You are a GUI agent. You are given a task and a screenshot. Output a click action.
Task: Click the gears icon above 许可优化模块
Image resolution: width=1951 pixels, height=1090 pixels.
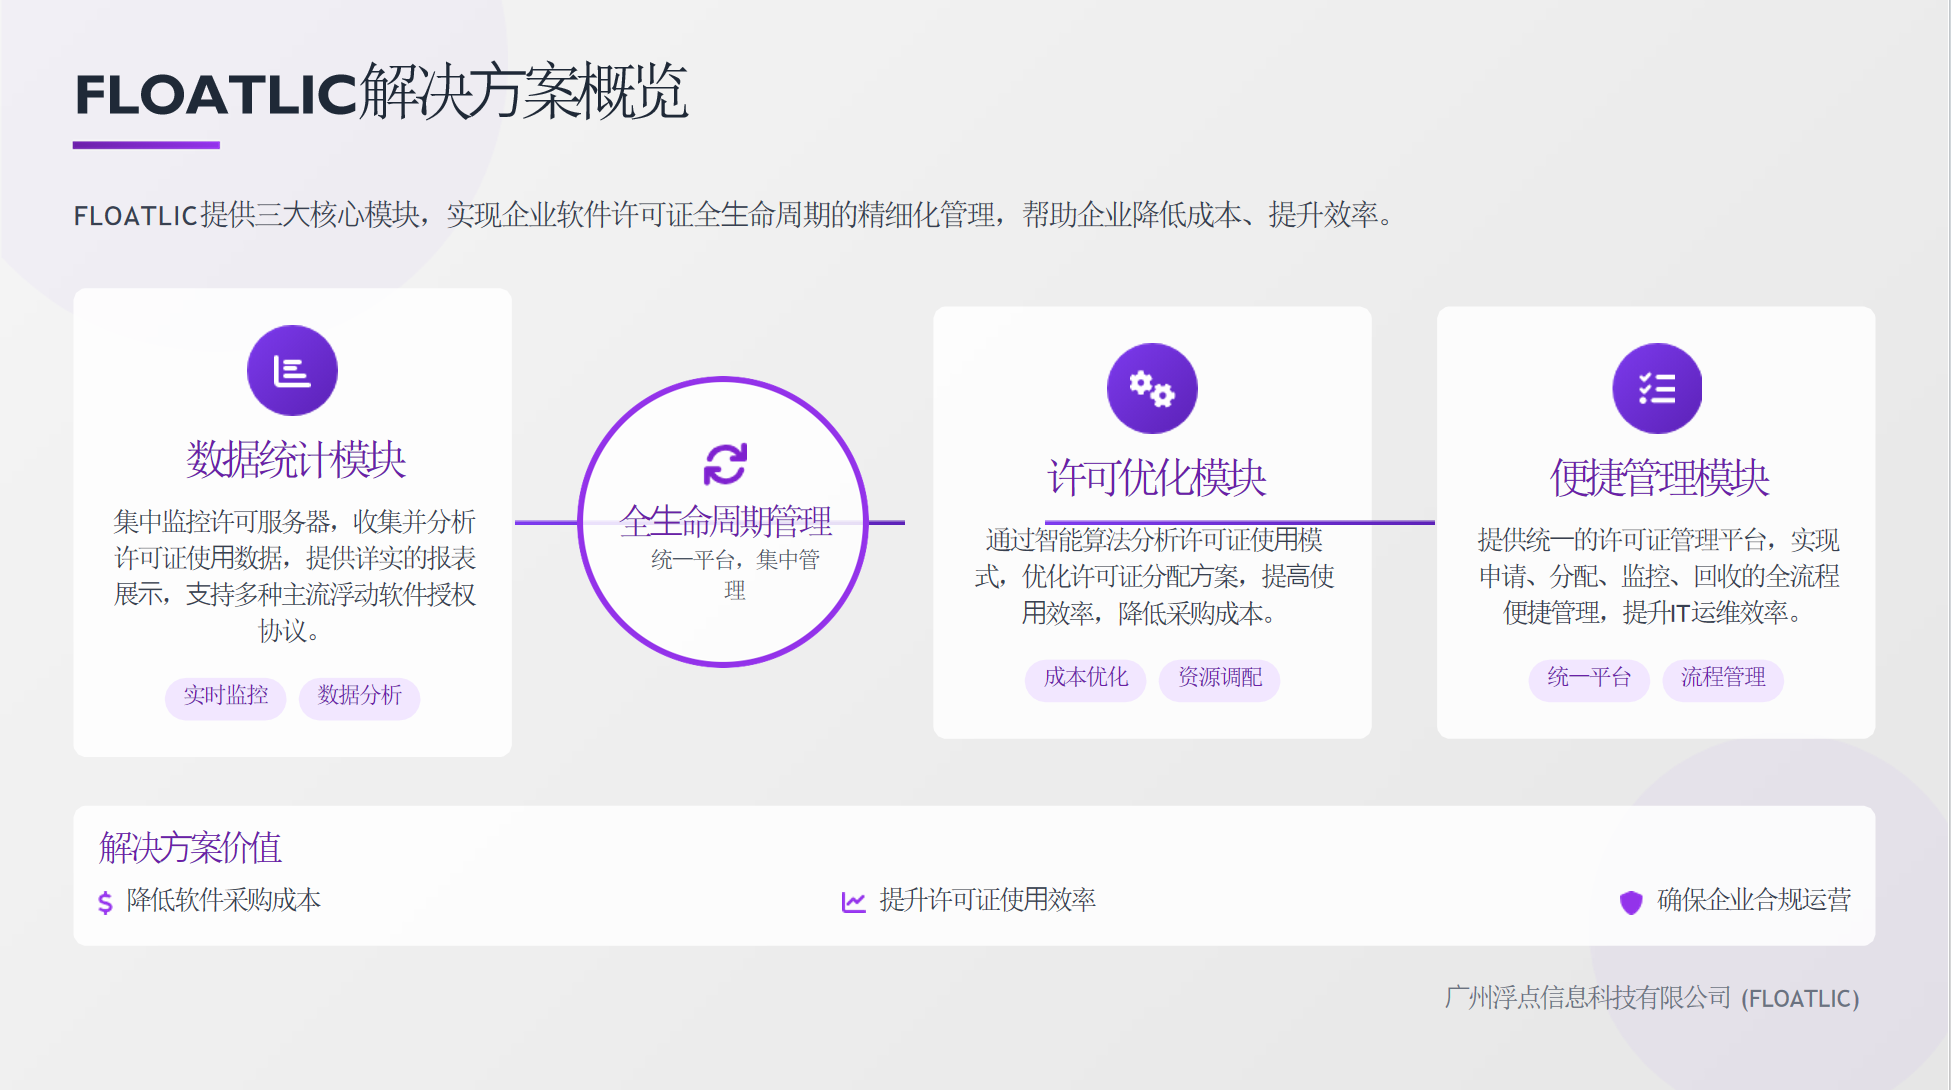pyautogui.click(x=1151, y=389)
